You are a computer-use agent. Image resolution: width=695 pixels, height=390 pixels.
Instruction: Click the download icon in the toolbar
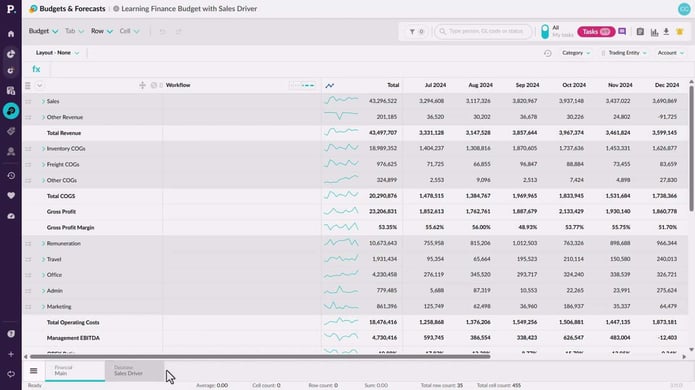pyautogui.click(x=666, y=31)
